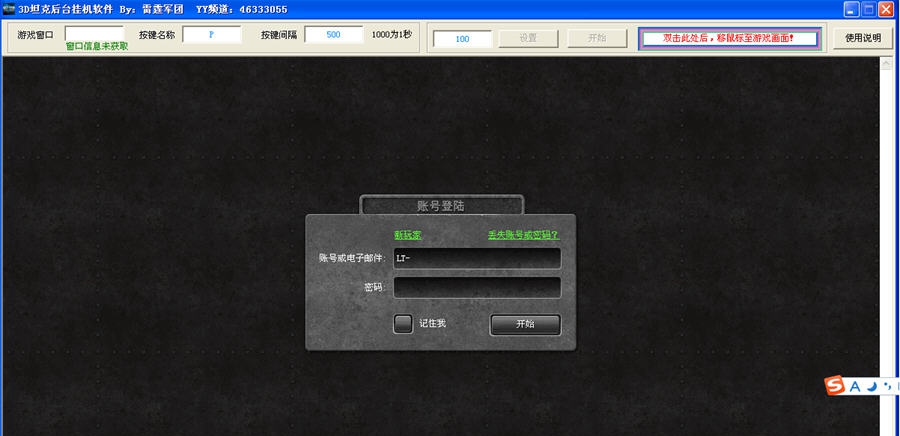Click the 1000为1秒 label
Image resolution: width=900 pixels, height=436 pixels.
391,34
